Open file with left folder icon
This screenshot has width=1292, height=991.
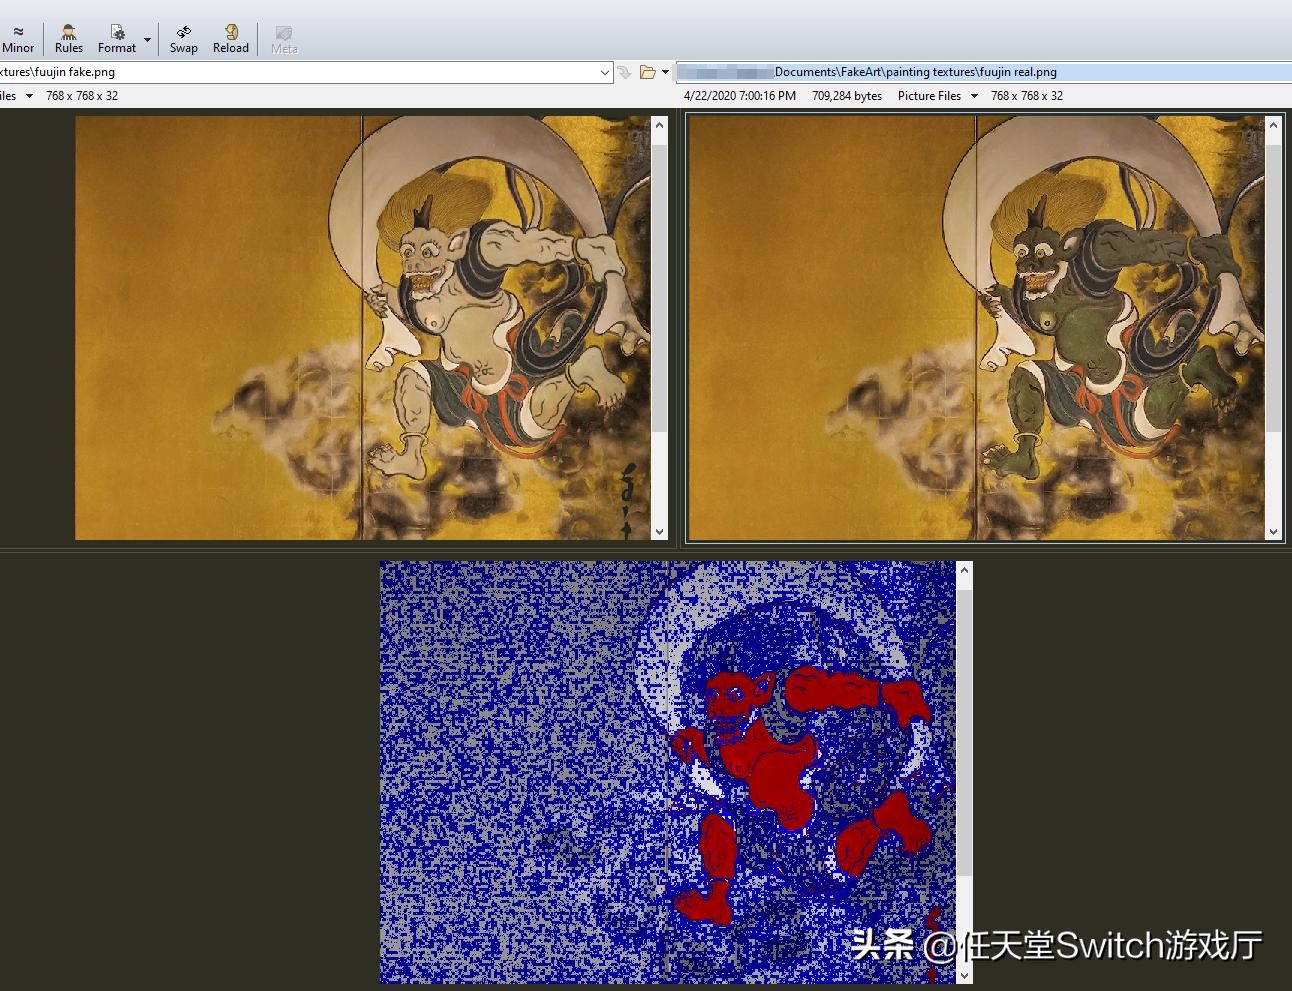648,72
